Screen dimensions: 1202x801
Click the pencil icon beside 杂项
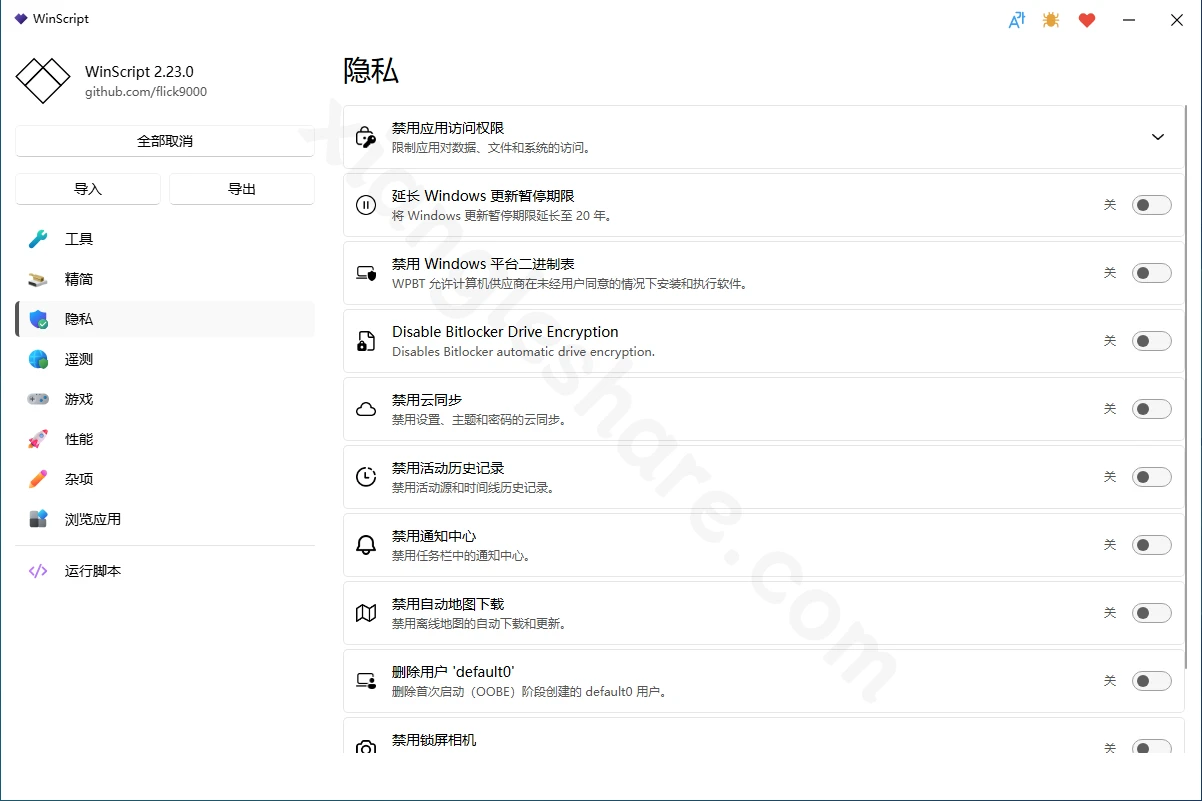(x=38, y=479)
